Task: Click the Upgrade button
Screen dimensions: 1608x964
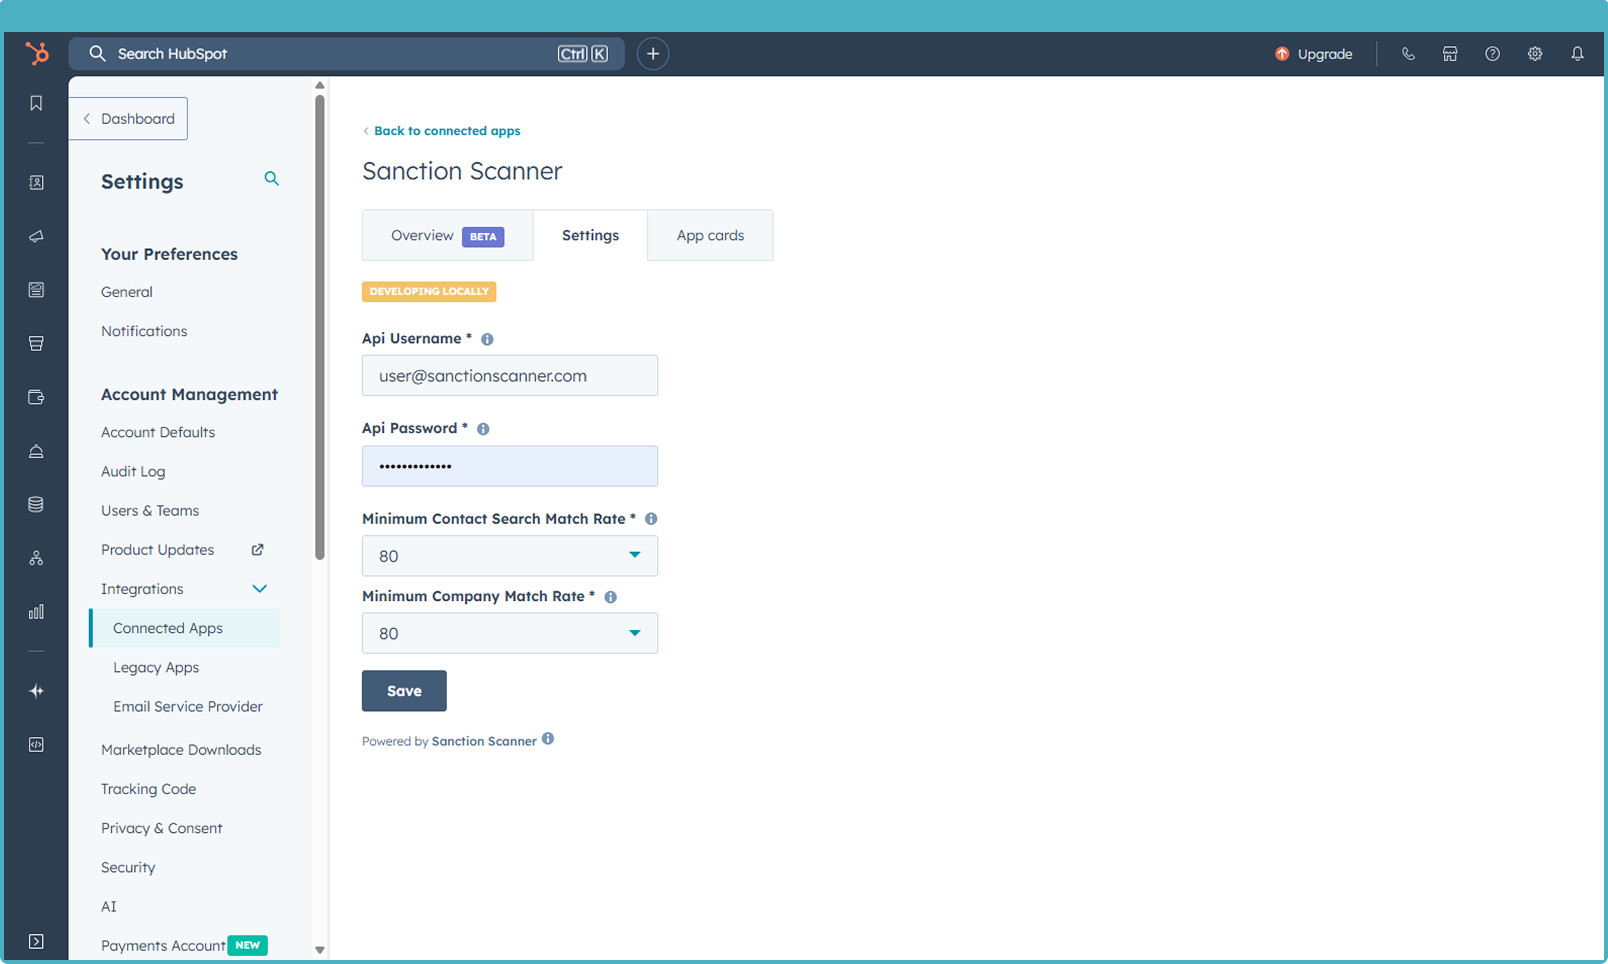Action: 1313,54
